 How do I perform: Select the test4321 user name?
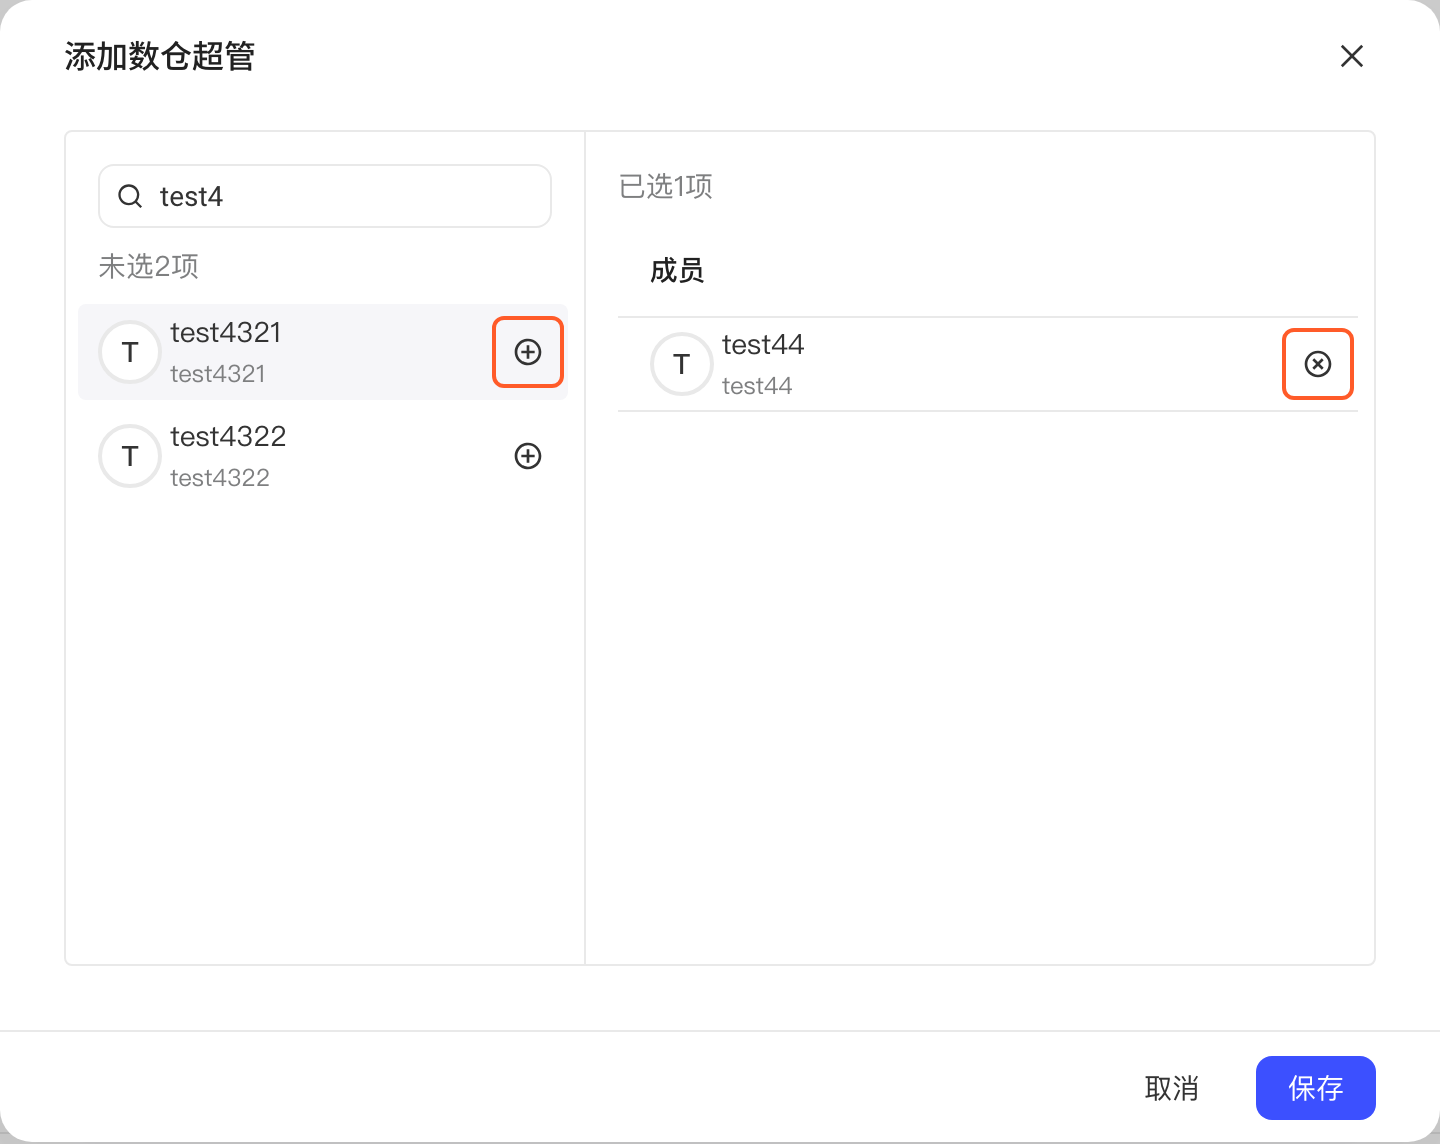coord(226,332)
